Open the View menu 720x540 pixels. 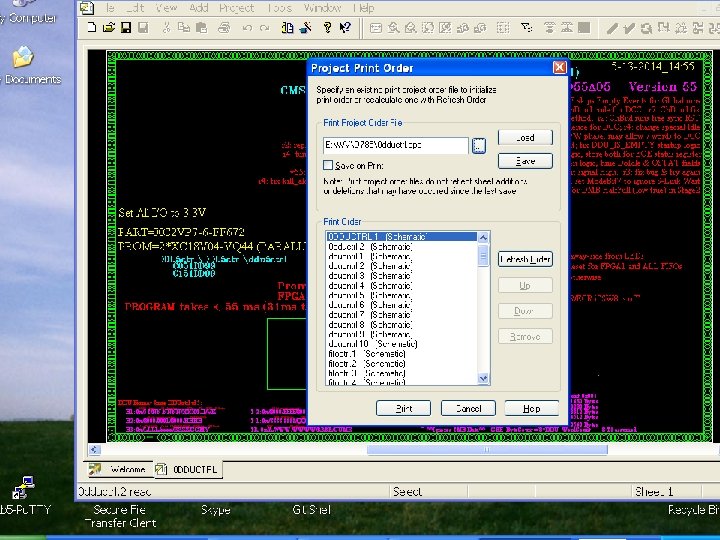click(x=166, y=8)
